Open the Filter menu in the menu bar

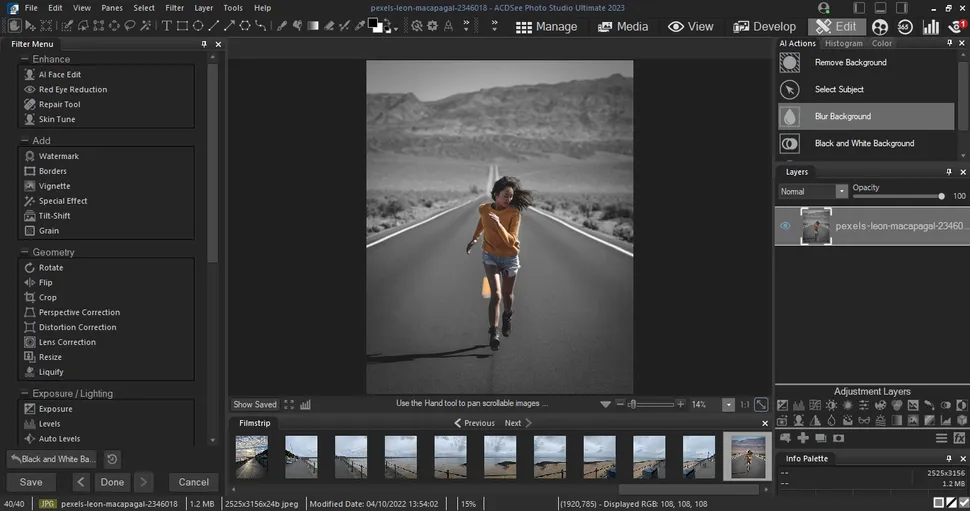coord(174,7)
